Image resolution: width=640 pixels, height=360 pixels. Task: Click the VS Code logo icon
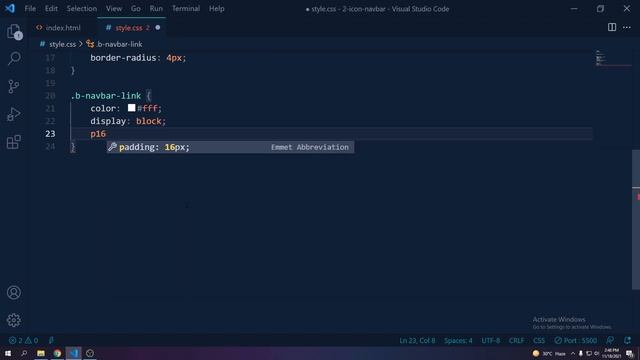(10, 9)
